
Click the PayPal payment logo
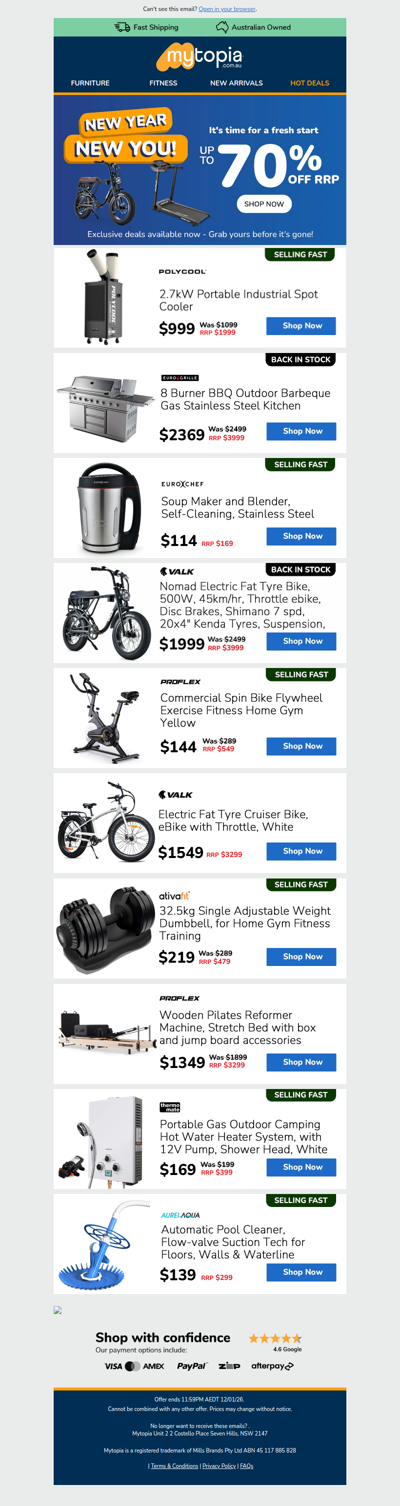pyautogui.click(x=192, y=1366)
